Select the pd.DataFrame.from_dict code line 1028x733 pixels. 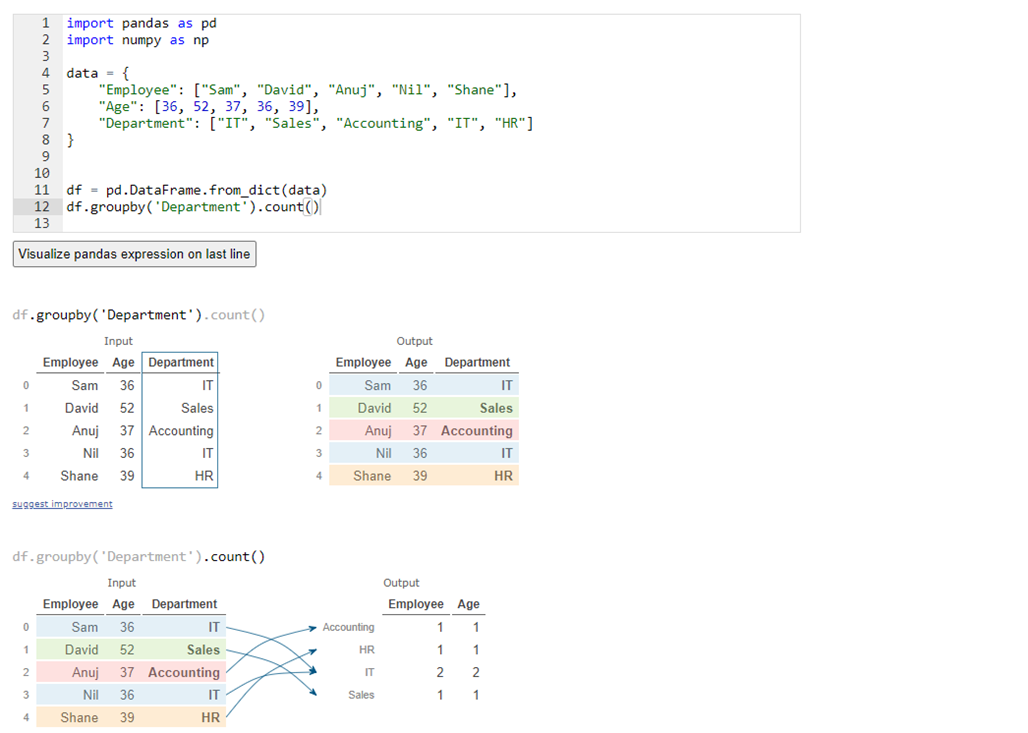[196, 190]
